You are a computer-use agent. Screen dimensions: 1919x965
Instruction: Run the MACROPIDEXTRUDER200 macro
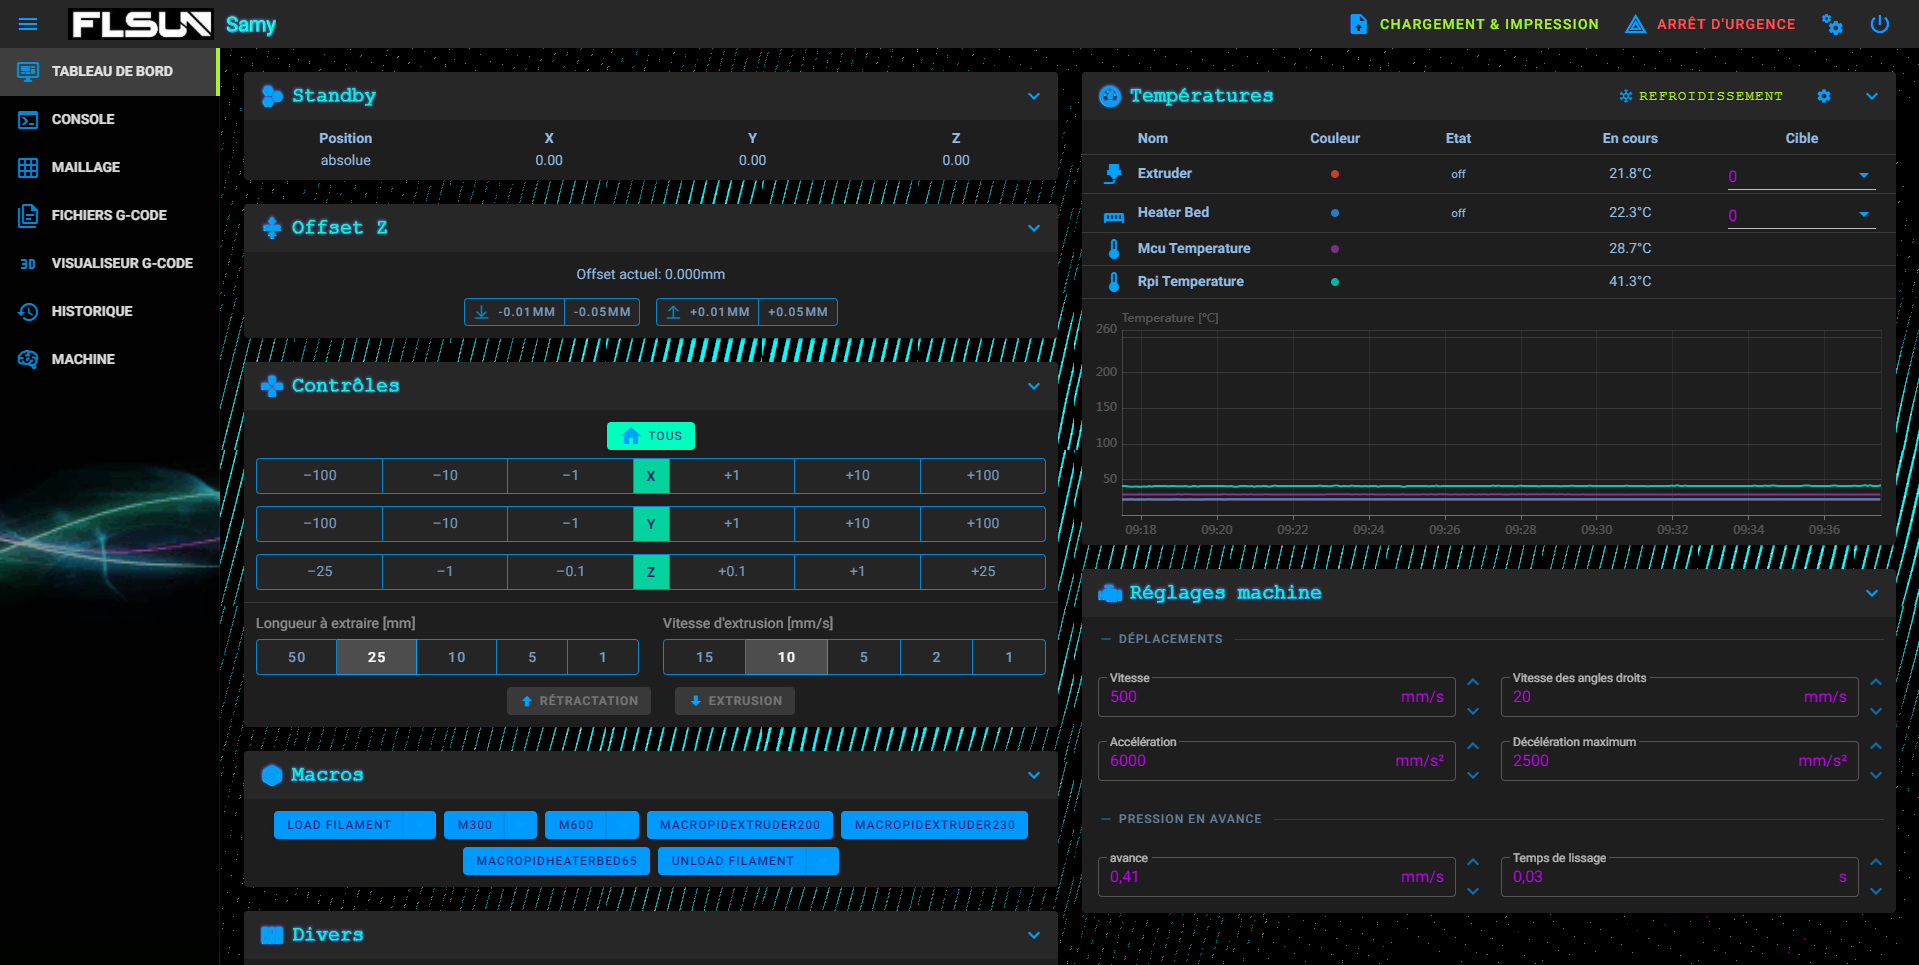[x=739, y=825]
